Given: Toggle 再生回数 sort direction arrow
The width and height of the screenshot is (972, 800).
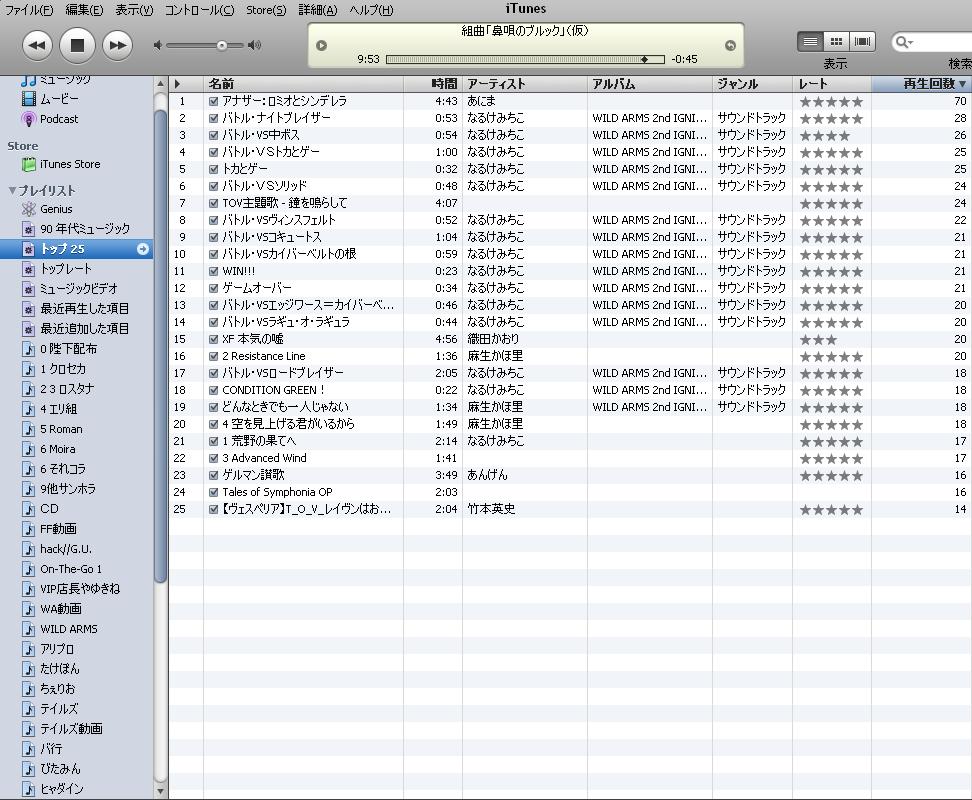Looking at the screenshot, I should 963,84.
